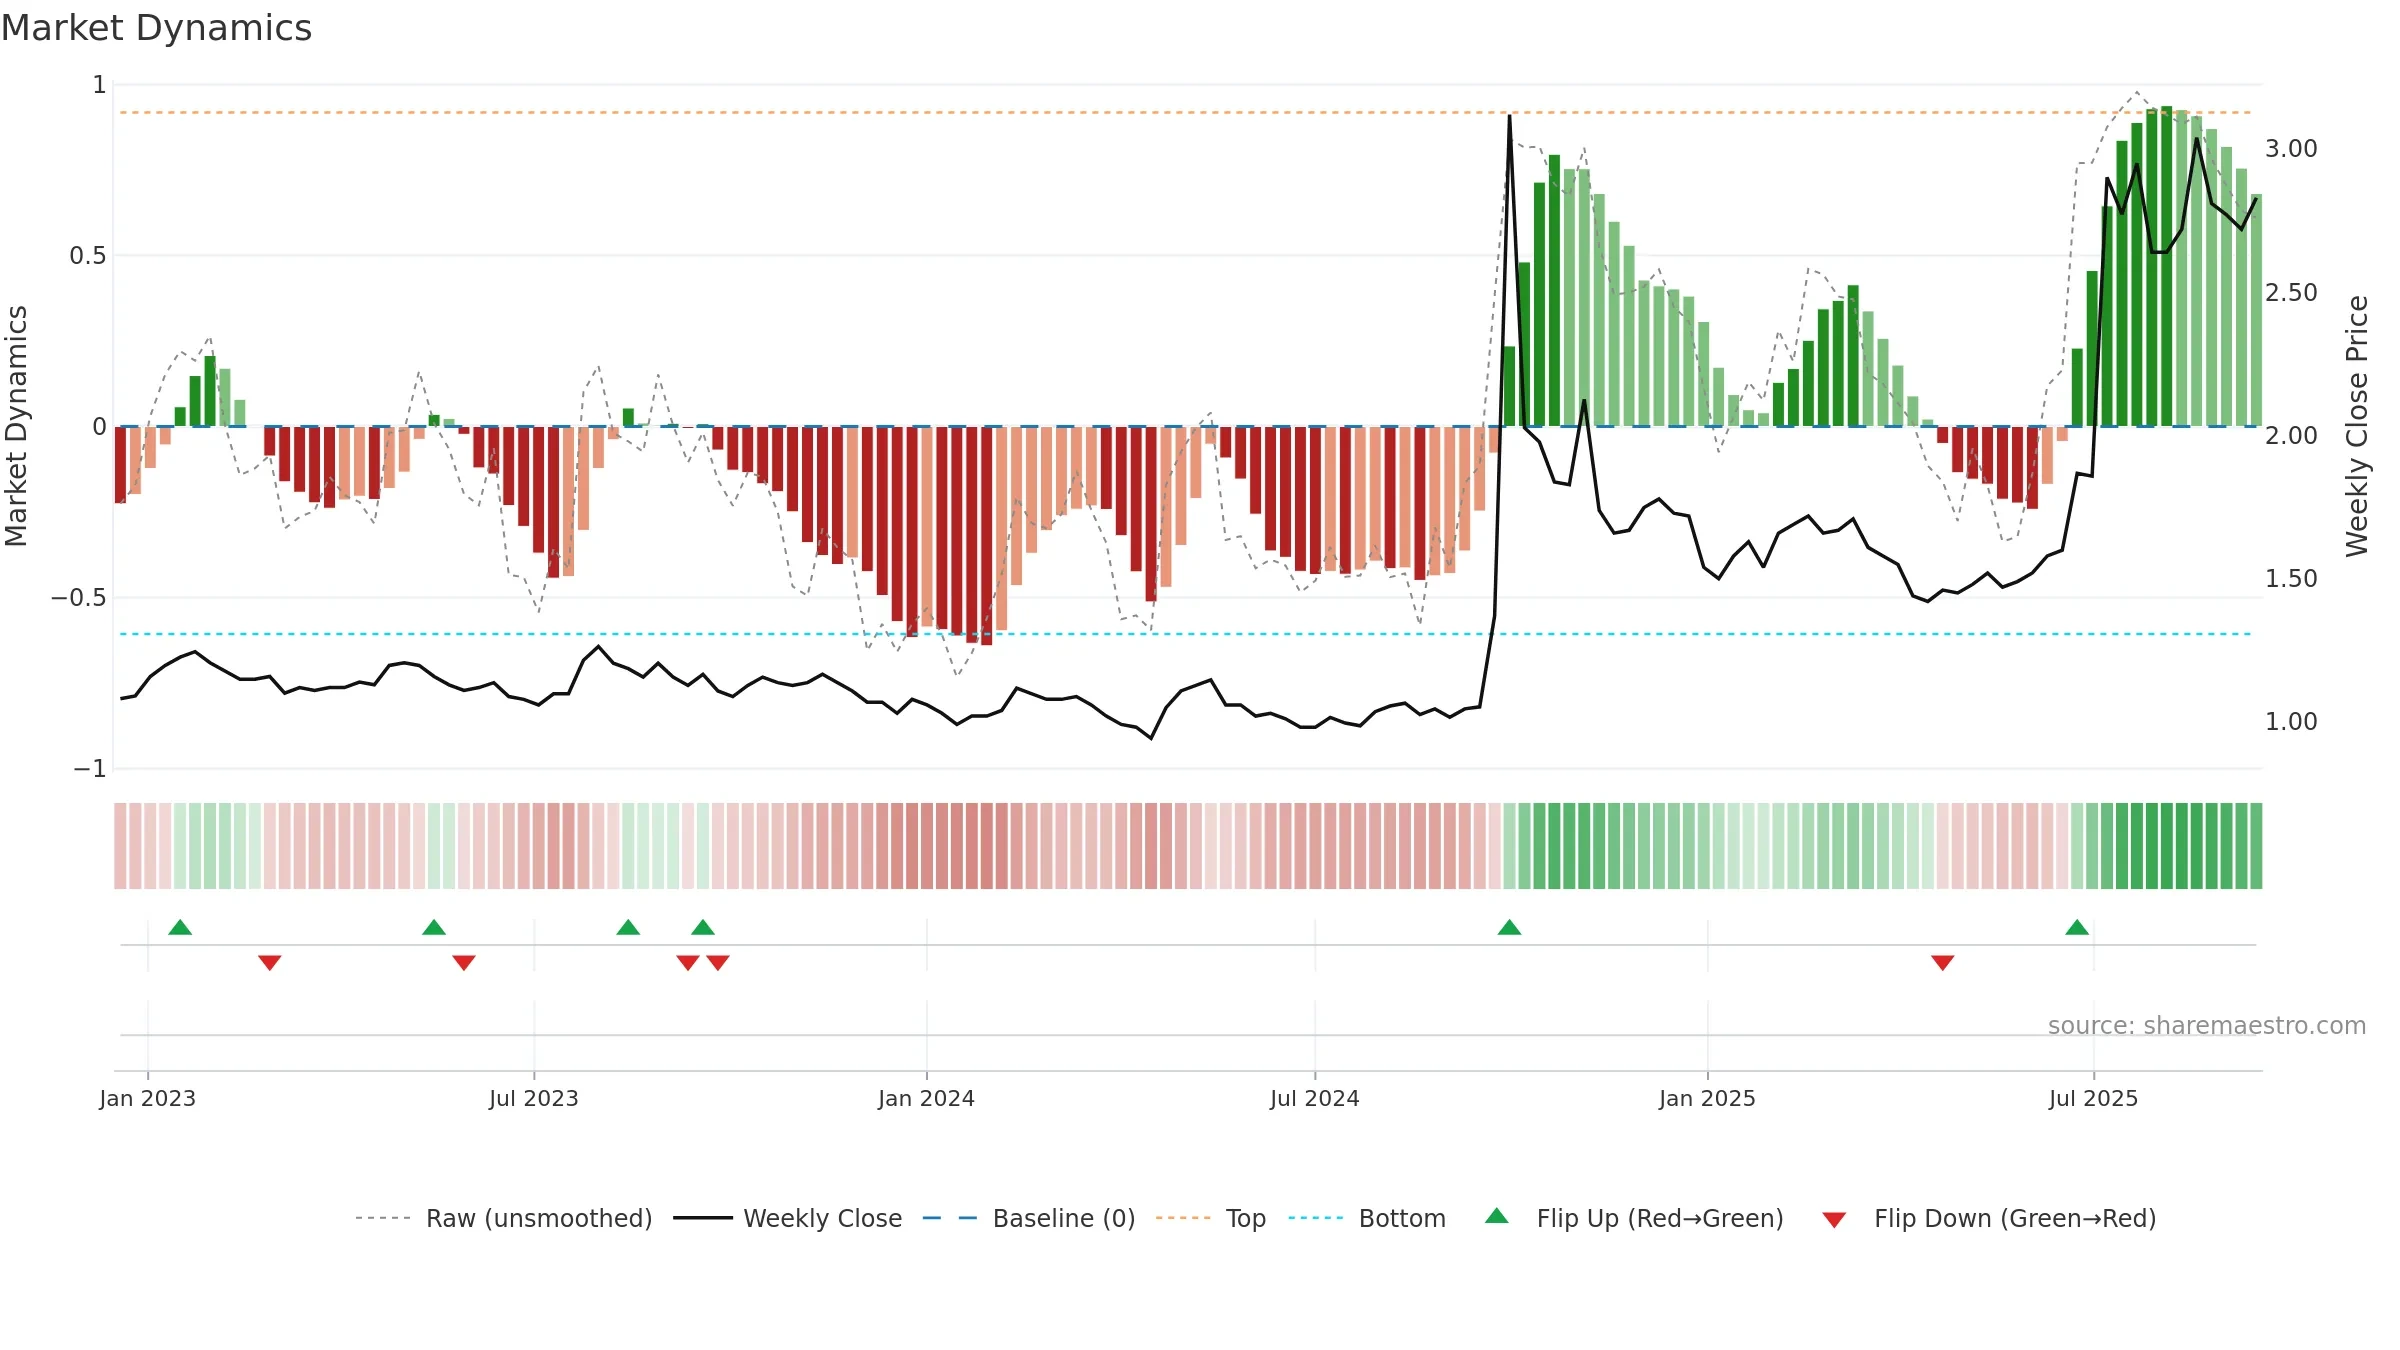Toggle the Raw (unsmoothed) legend entry

tap(504, 1218)
